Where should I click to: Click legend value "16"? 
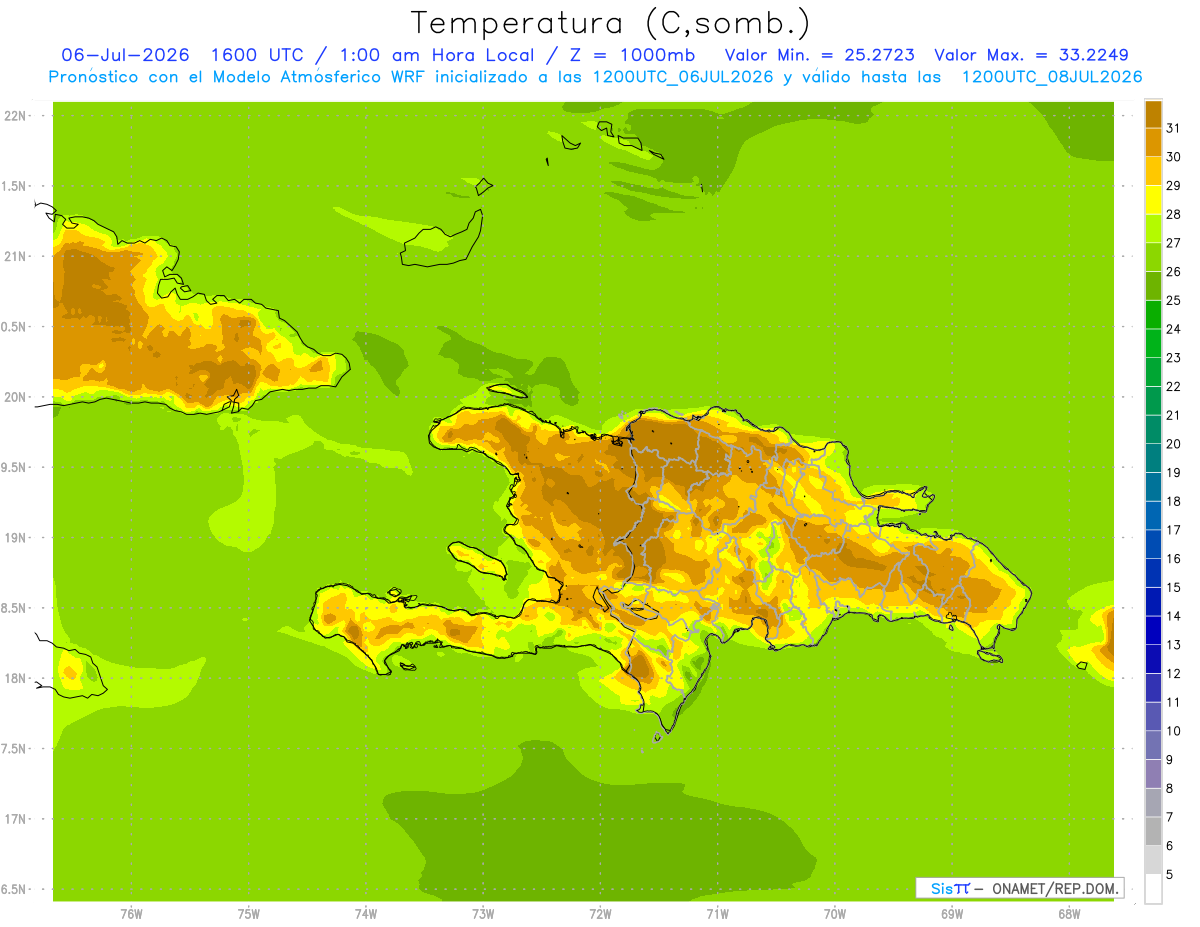[x=1174, y=559]
